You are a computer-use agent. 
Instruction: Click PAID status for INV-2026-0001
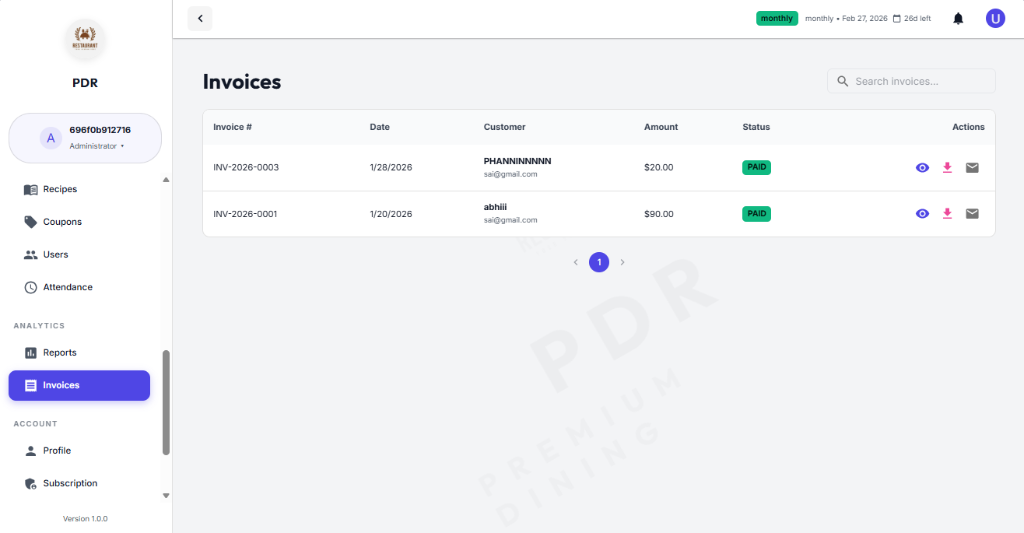tap(756, 214)
